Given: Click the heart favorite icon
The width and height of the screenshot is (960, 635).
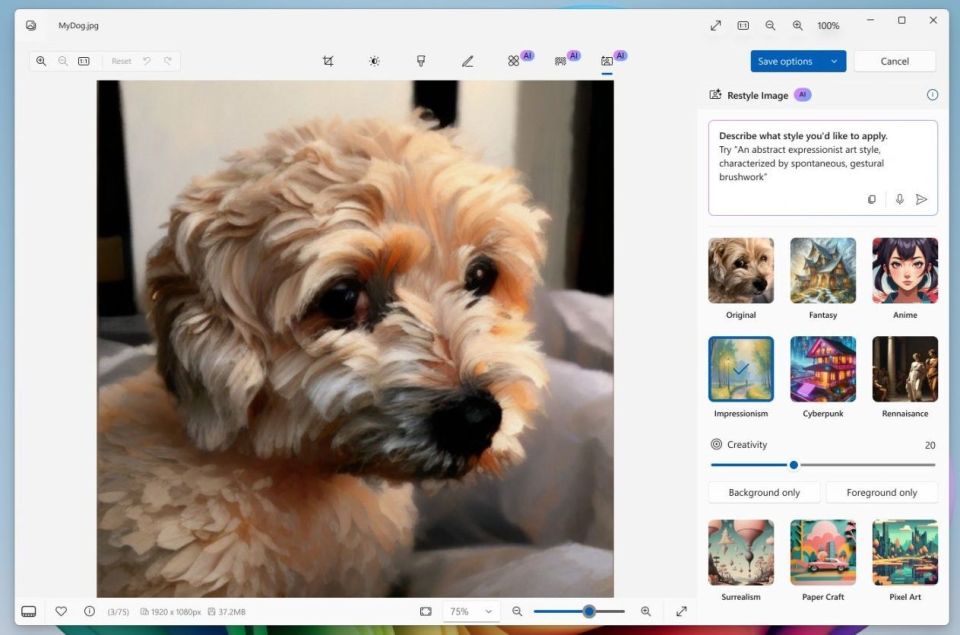Looking at the screenshot, I should point(61,611).
